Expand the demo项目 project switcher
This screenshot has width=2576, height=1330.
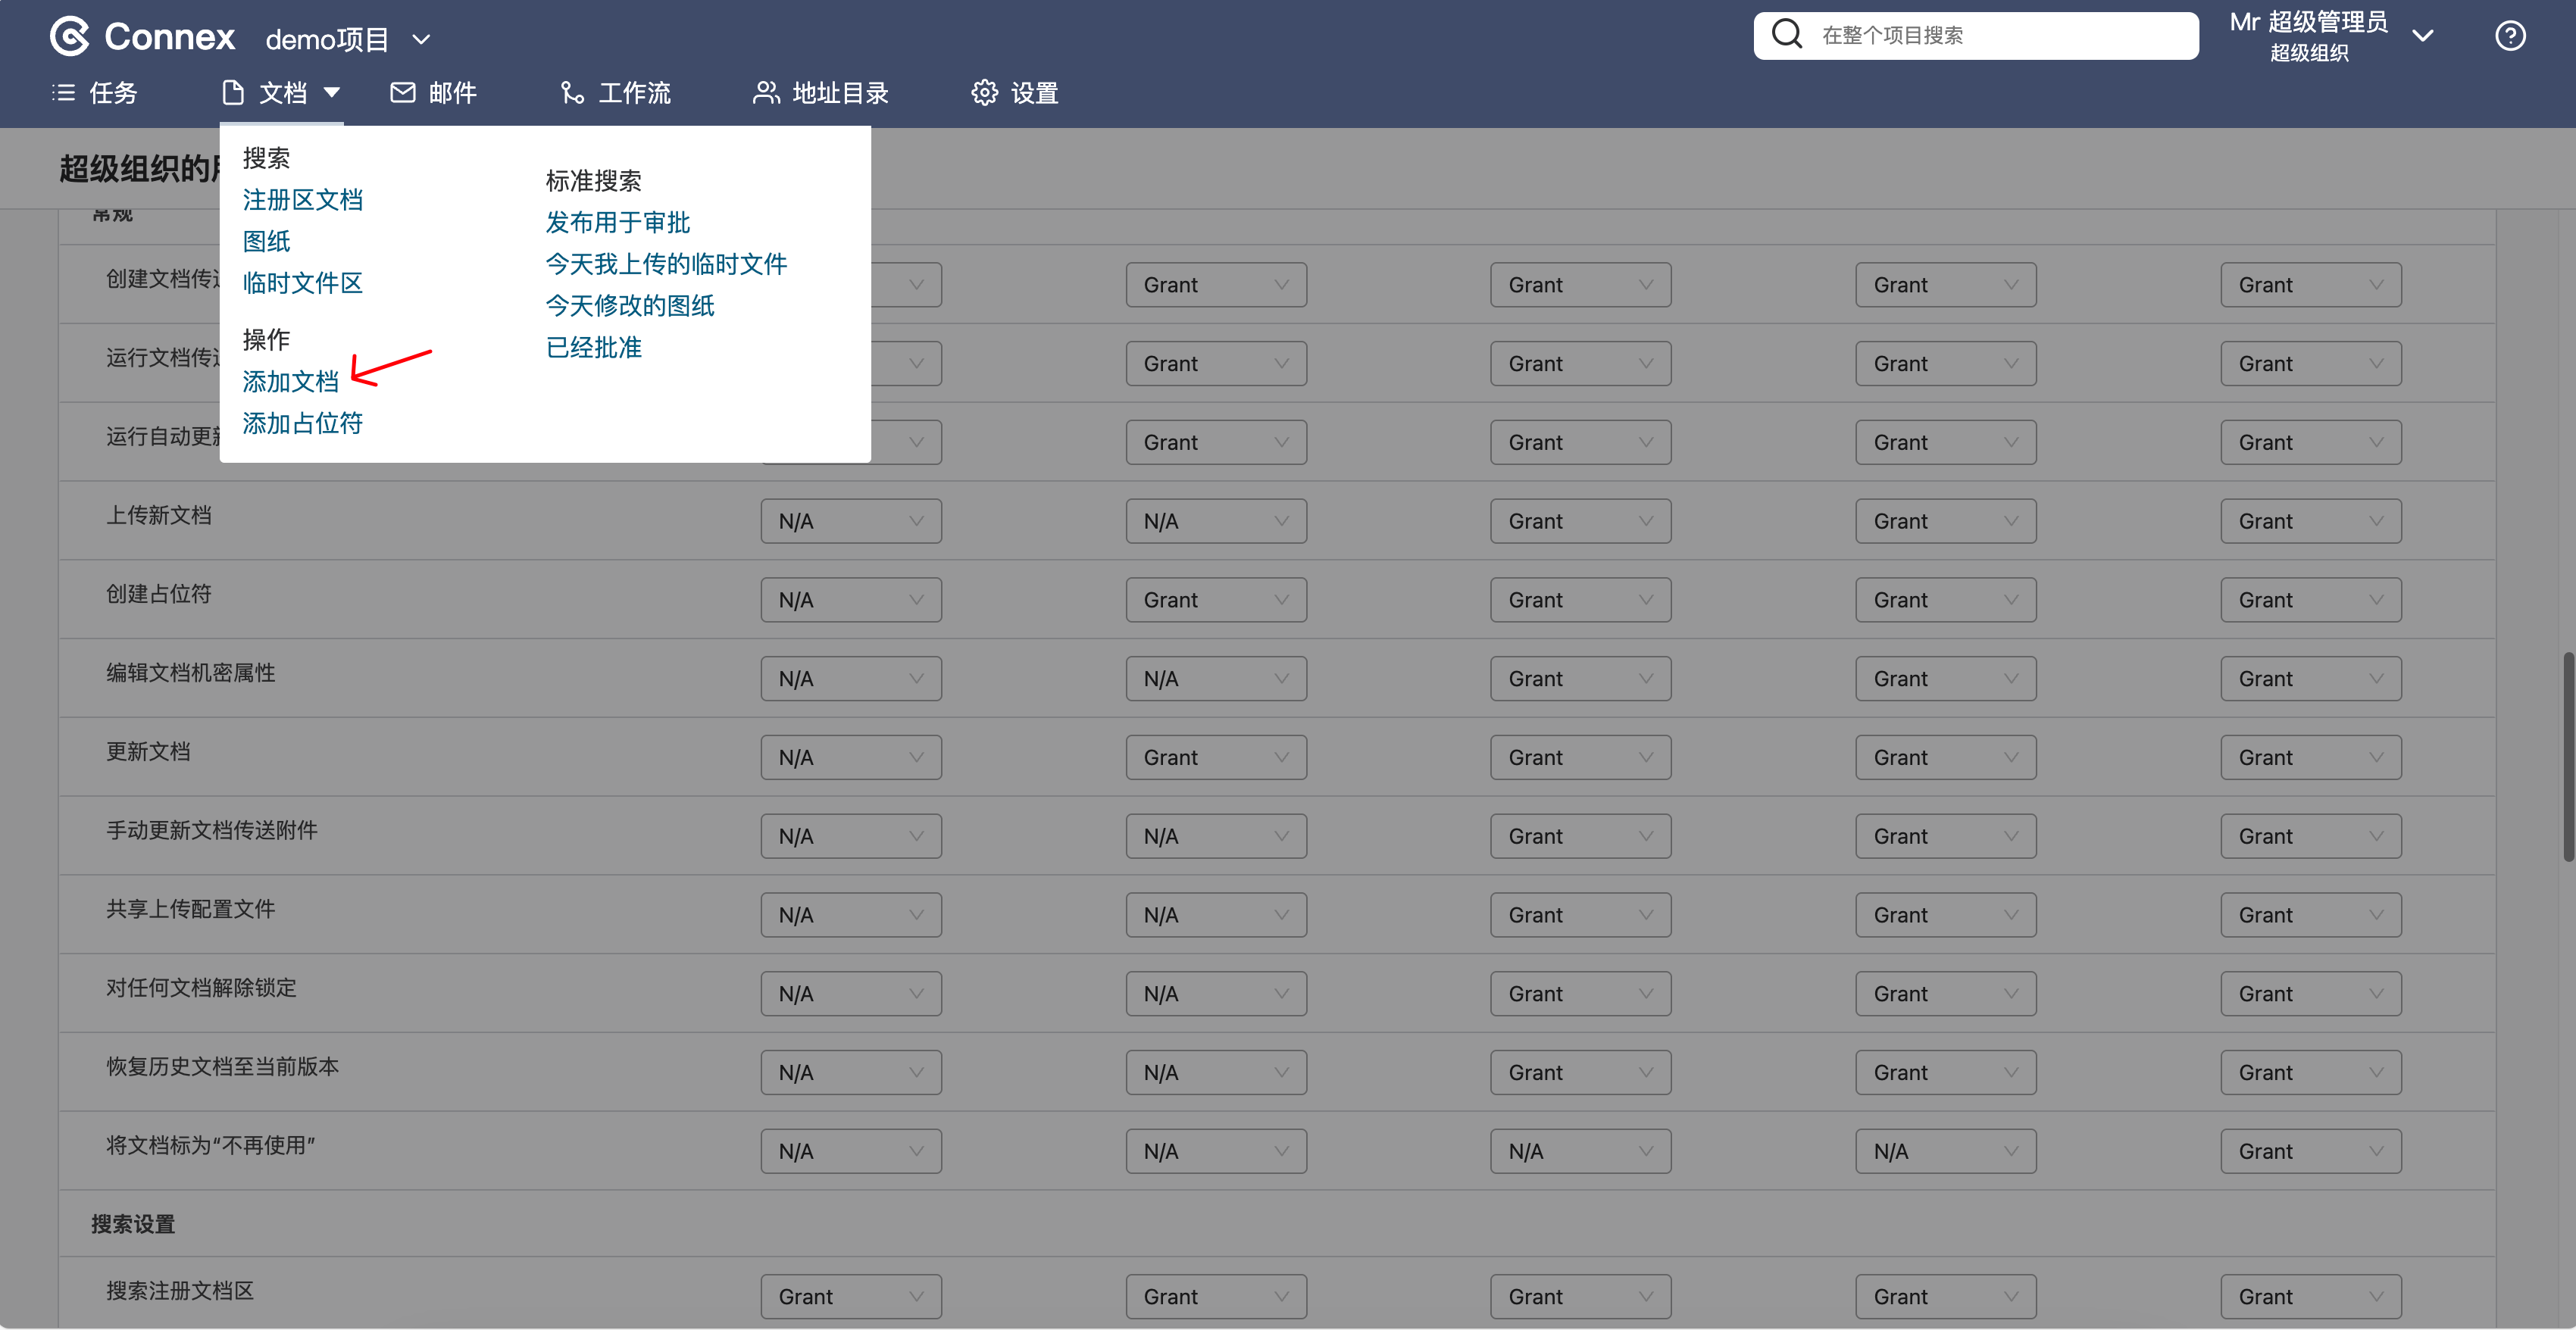point(421,40)
